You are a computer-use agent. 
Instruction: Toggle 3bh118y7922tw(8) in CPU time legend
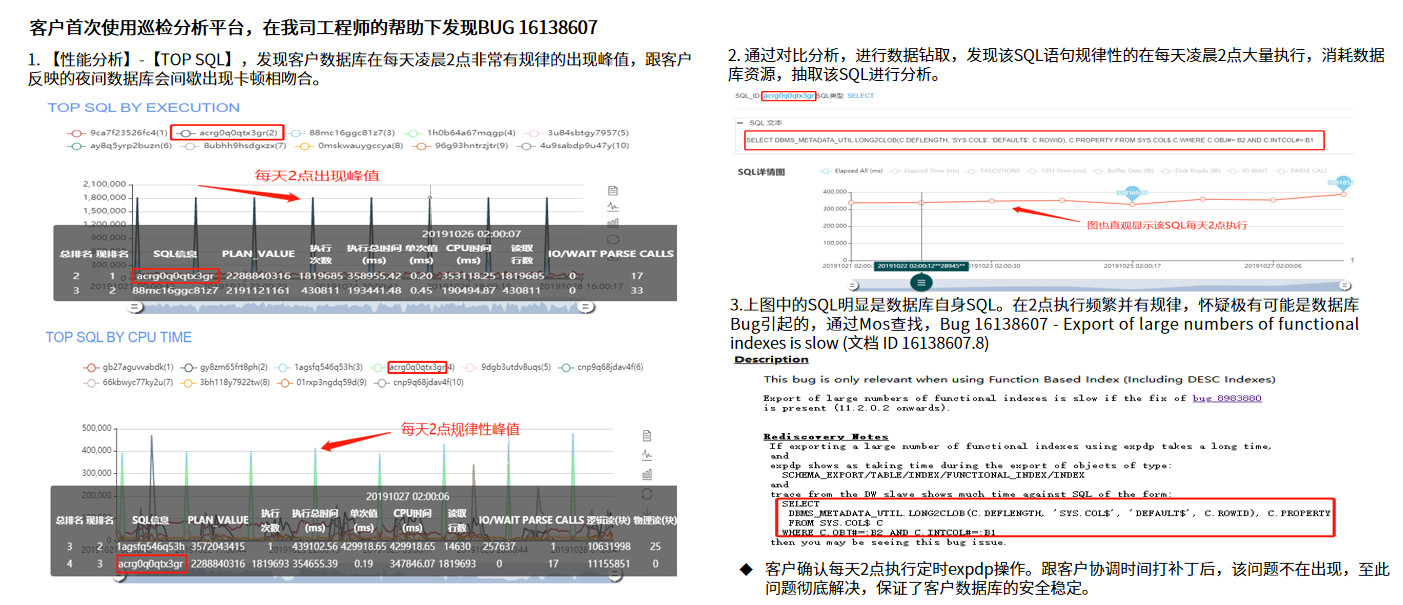(226, 382)
